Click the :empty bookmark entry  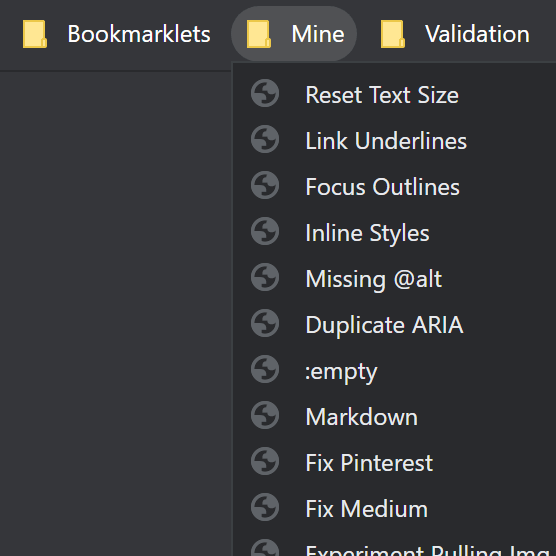(394, 371)
